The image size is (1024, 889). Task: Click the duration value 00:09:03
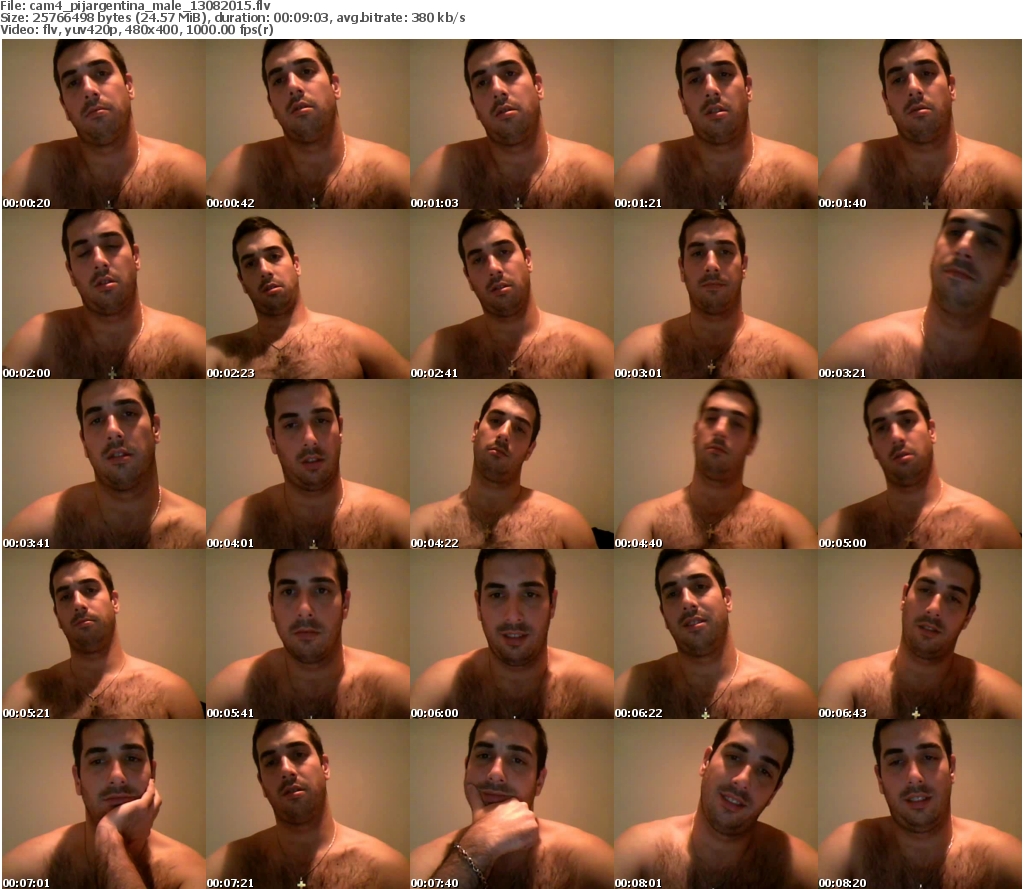coord(301,18)
